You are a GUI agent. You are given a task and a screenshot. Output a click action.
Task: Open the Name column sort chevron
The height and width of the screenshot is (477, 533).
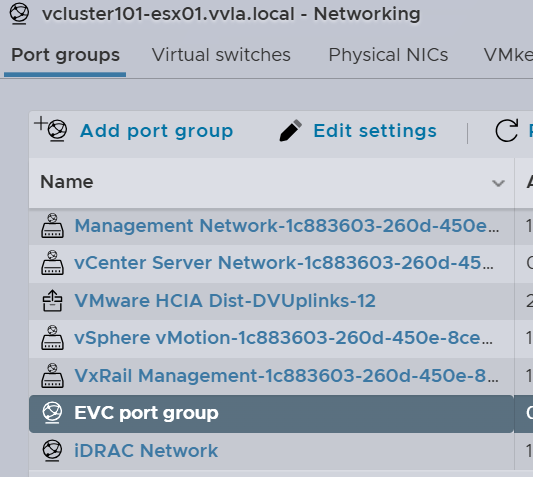click(498, 183)
